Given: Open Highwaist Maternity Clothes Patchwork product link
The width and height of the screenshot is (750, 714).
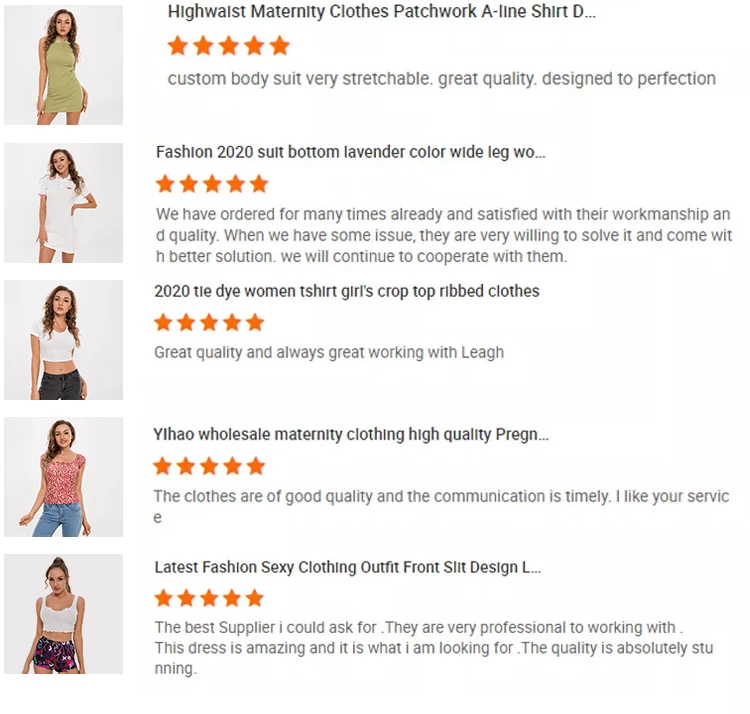Looking at the screenshot, I should tap(381, 12).
